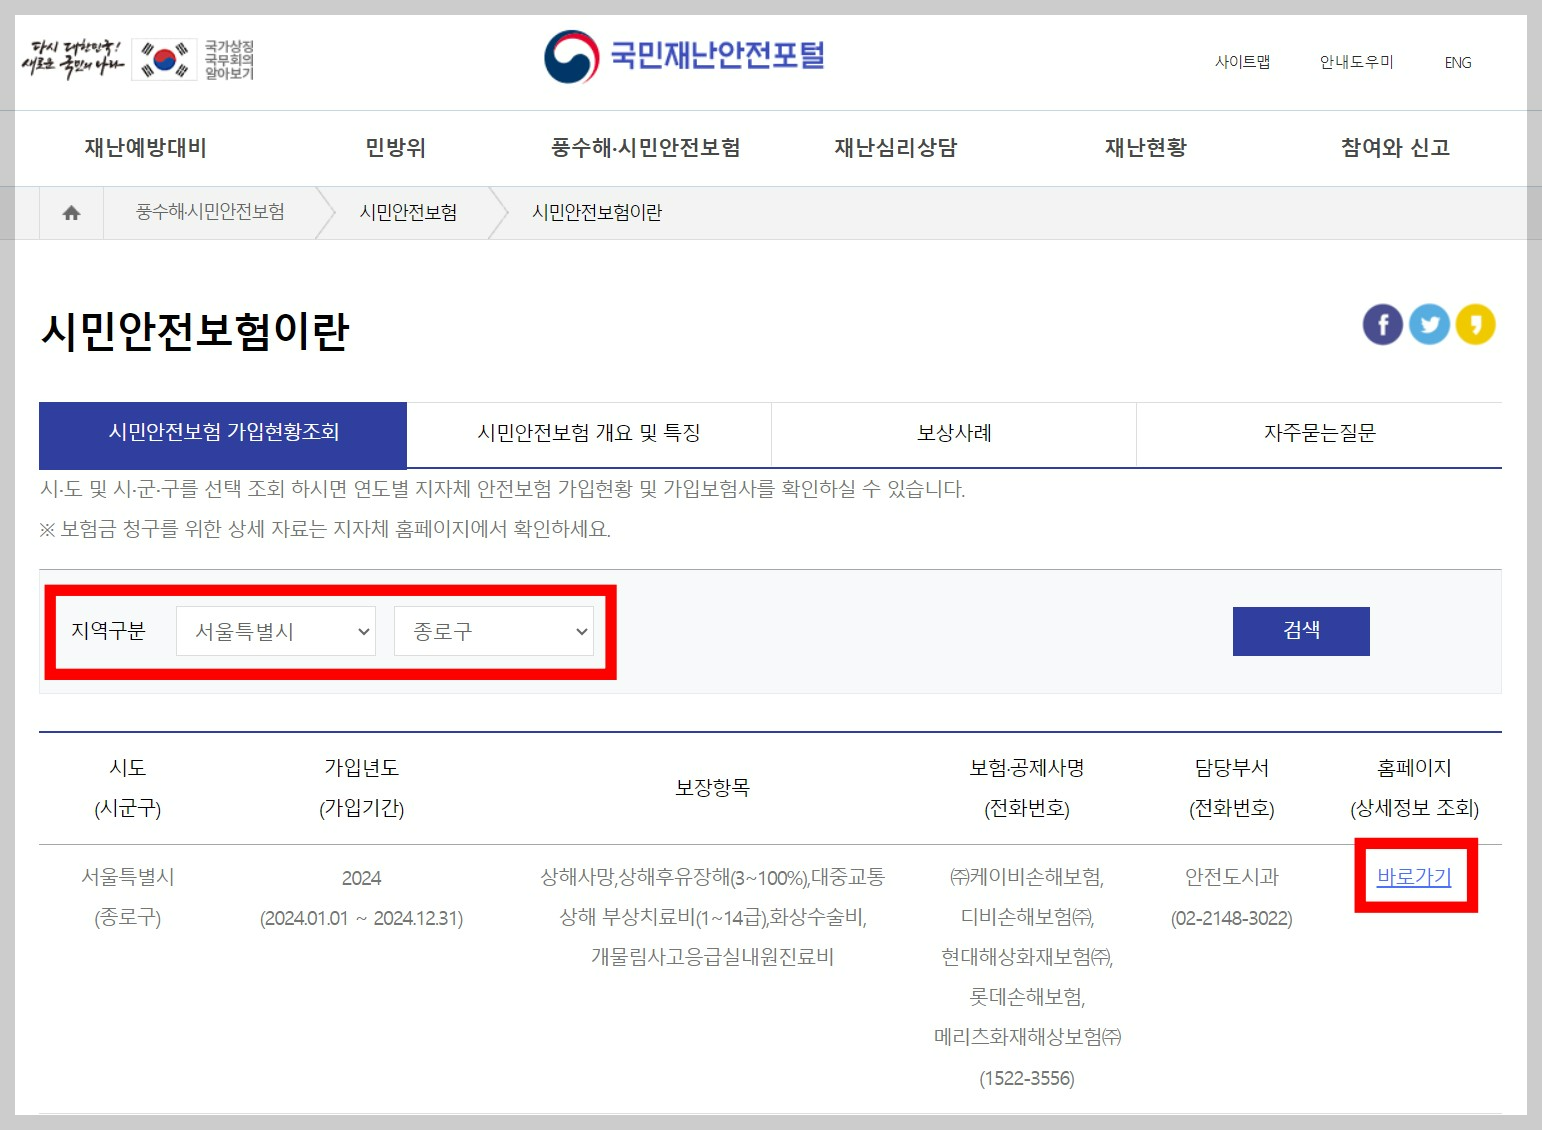Share the page on Twitter
Screen dimensions: 1542x1130
click(x=1430, y=323)
